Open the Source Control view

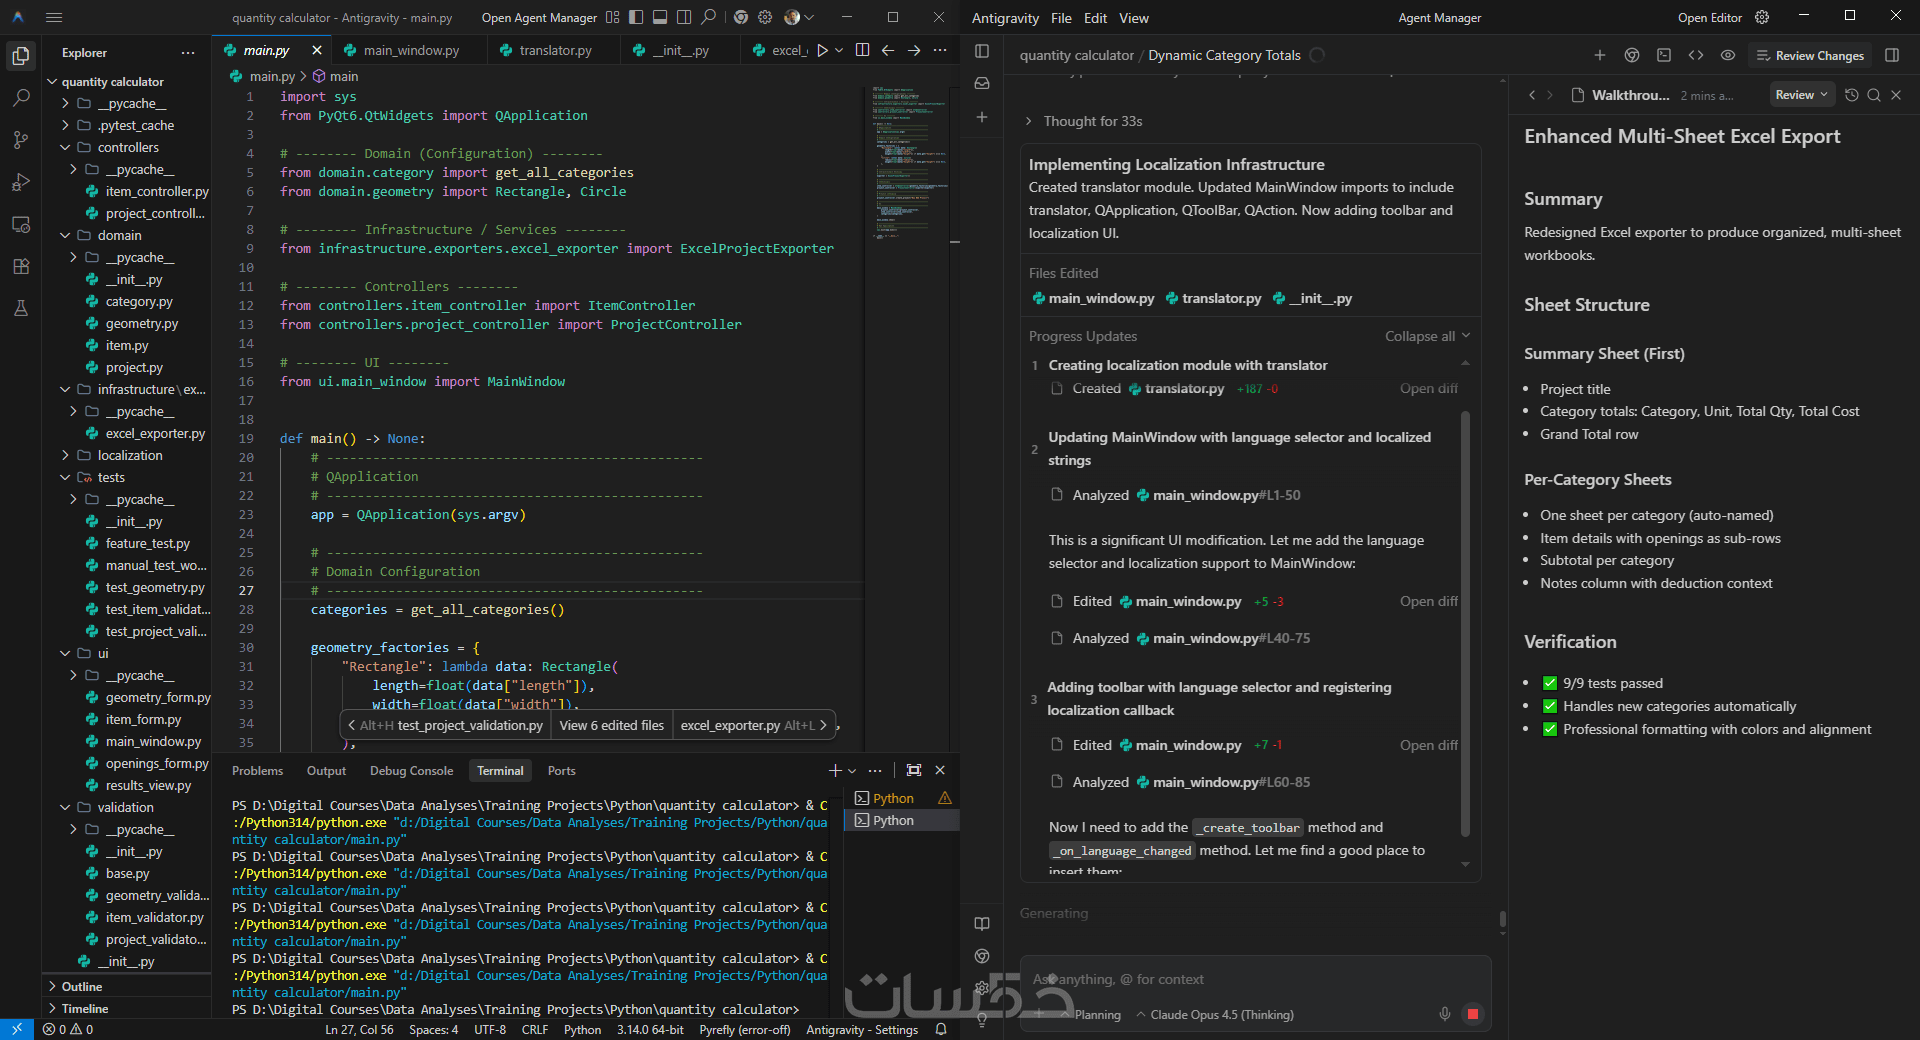tap(21, 140)
